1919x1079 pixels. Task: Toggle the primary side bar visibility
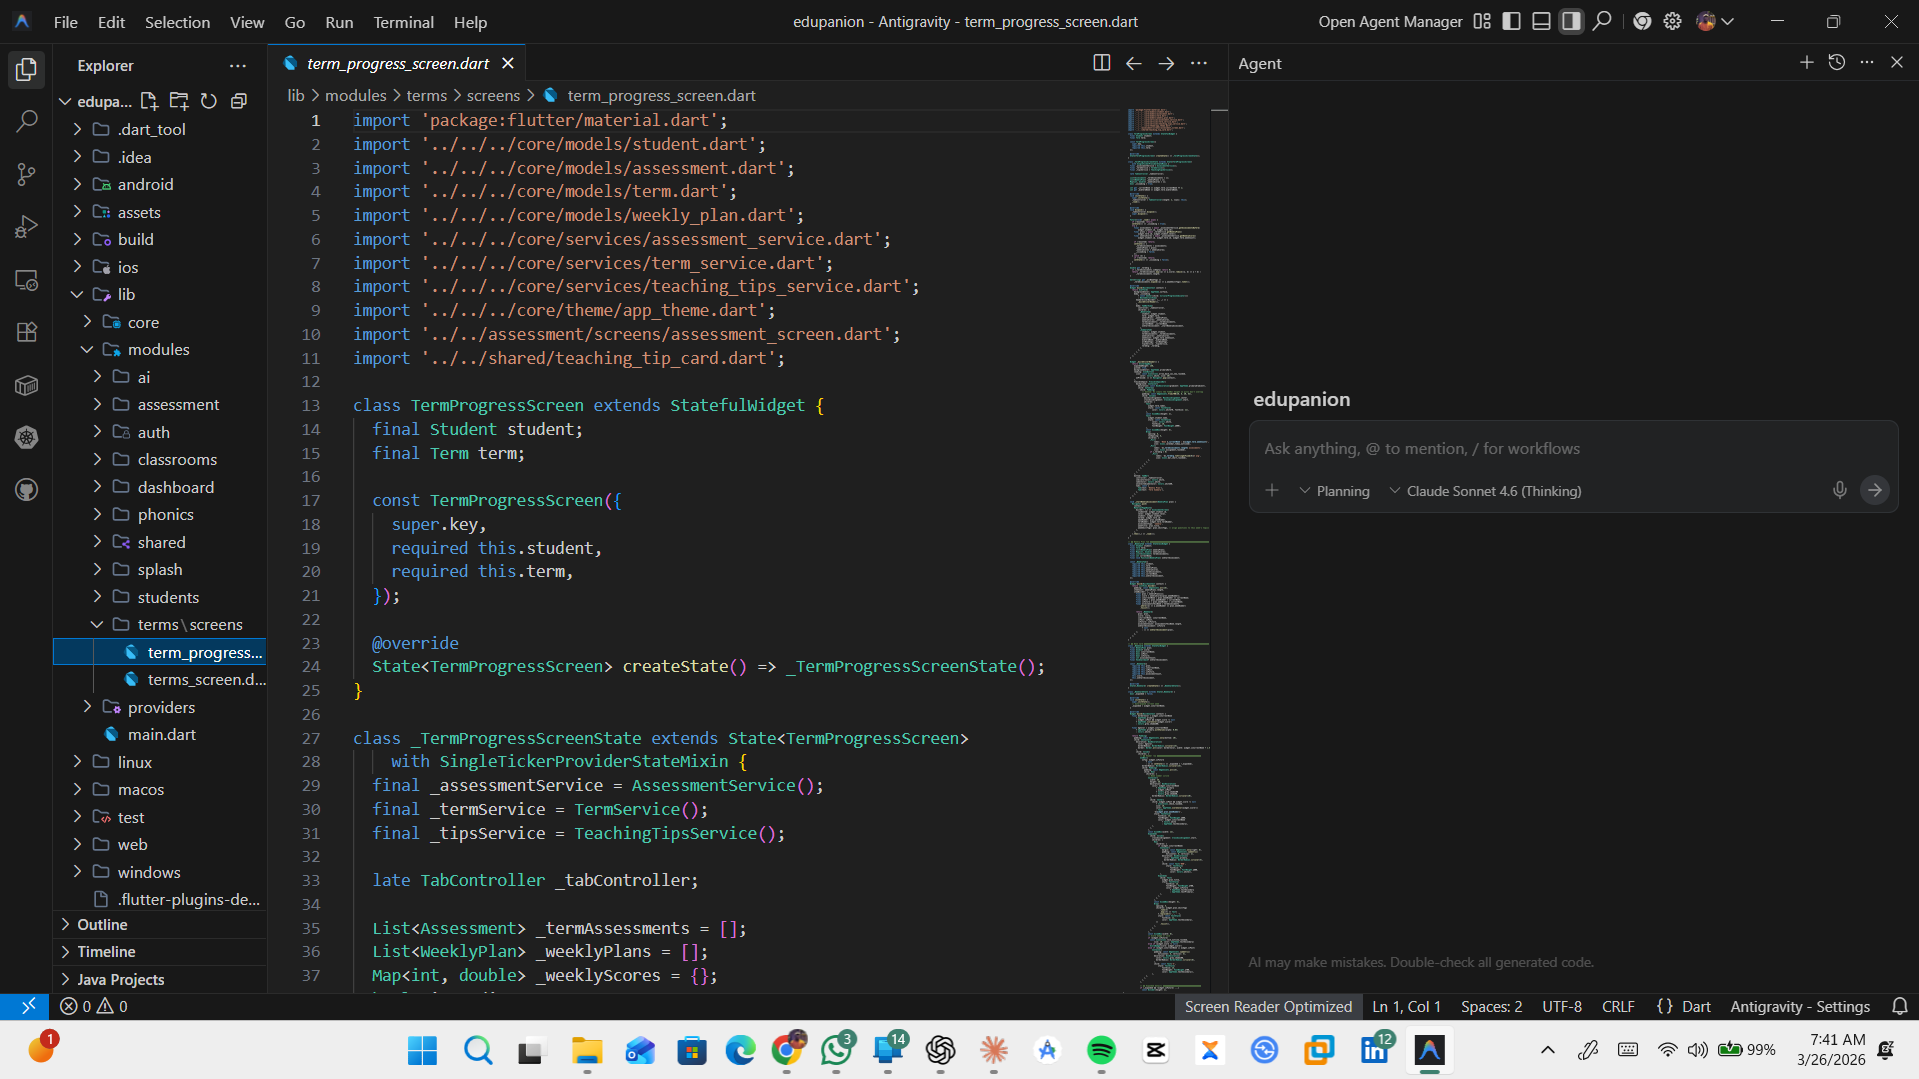(1512, 21)
